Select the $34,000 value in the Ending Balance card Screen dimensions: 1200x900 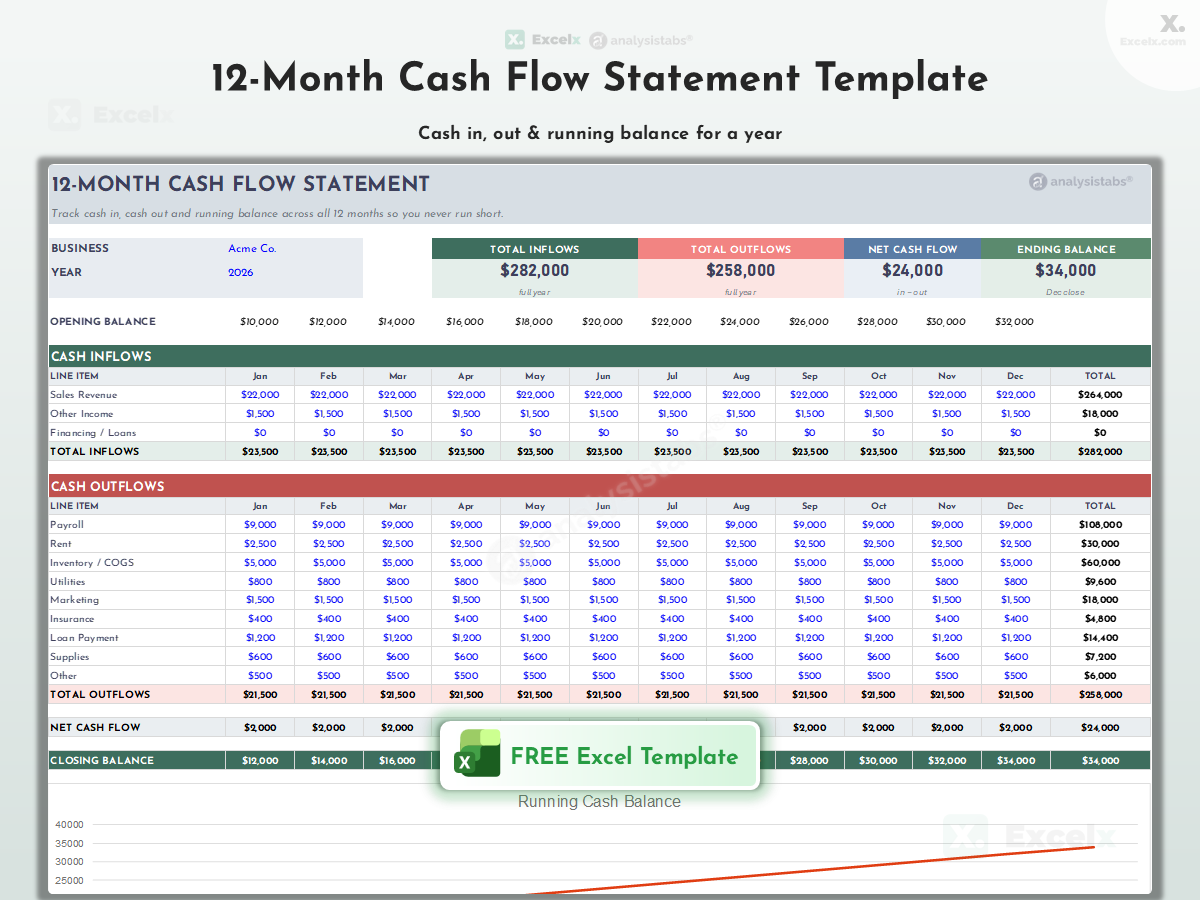(1066, 270)
